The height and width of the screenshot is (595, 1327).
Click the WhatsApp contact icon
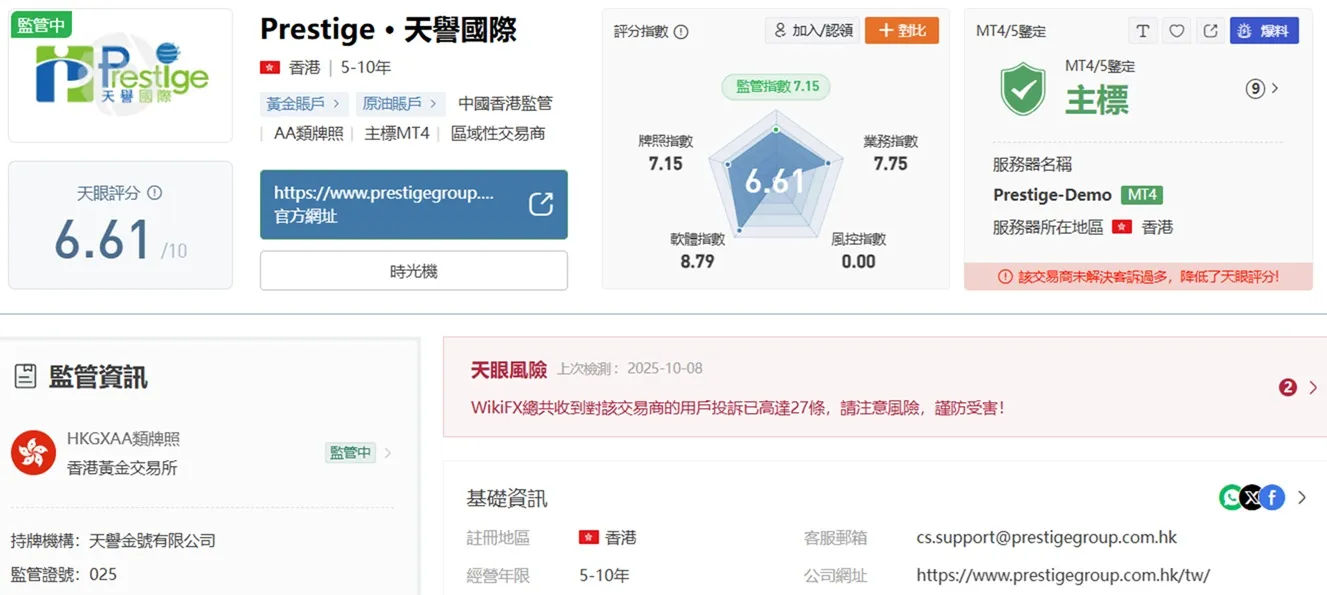[x=1231, y=497]
